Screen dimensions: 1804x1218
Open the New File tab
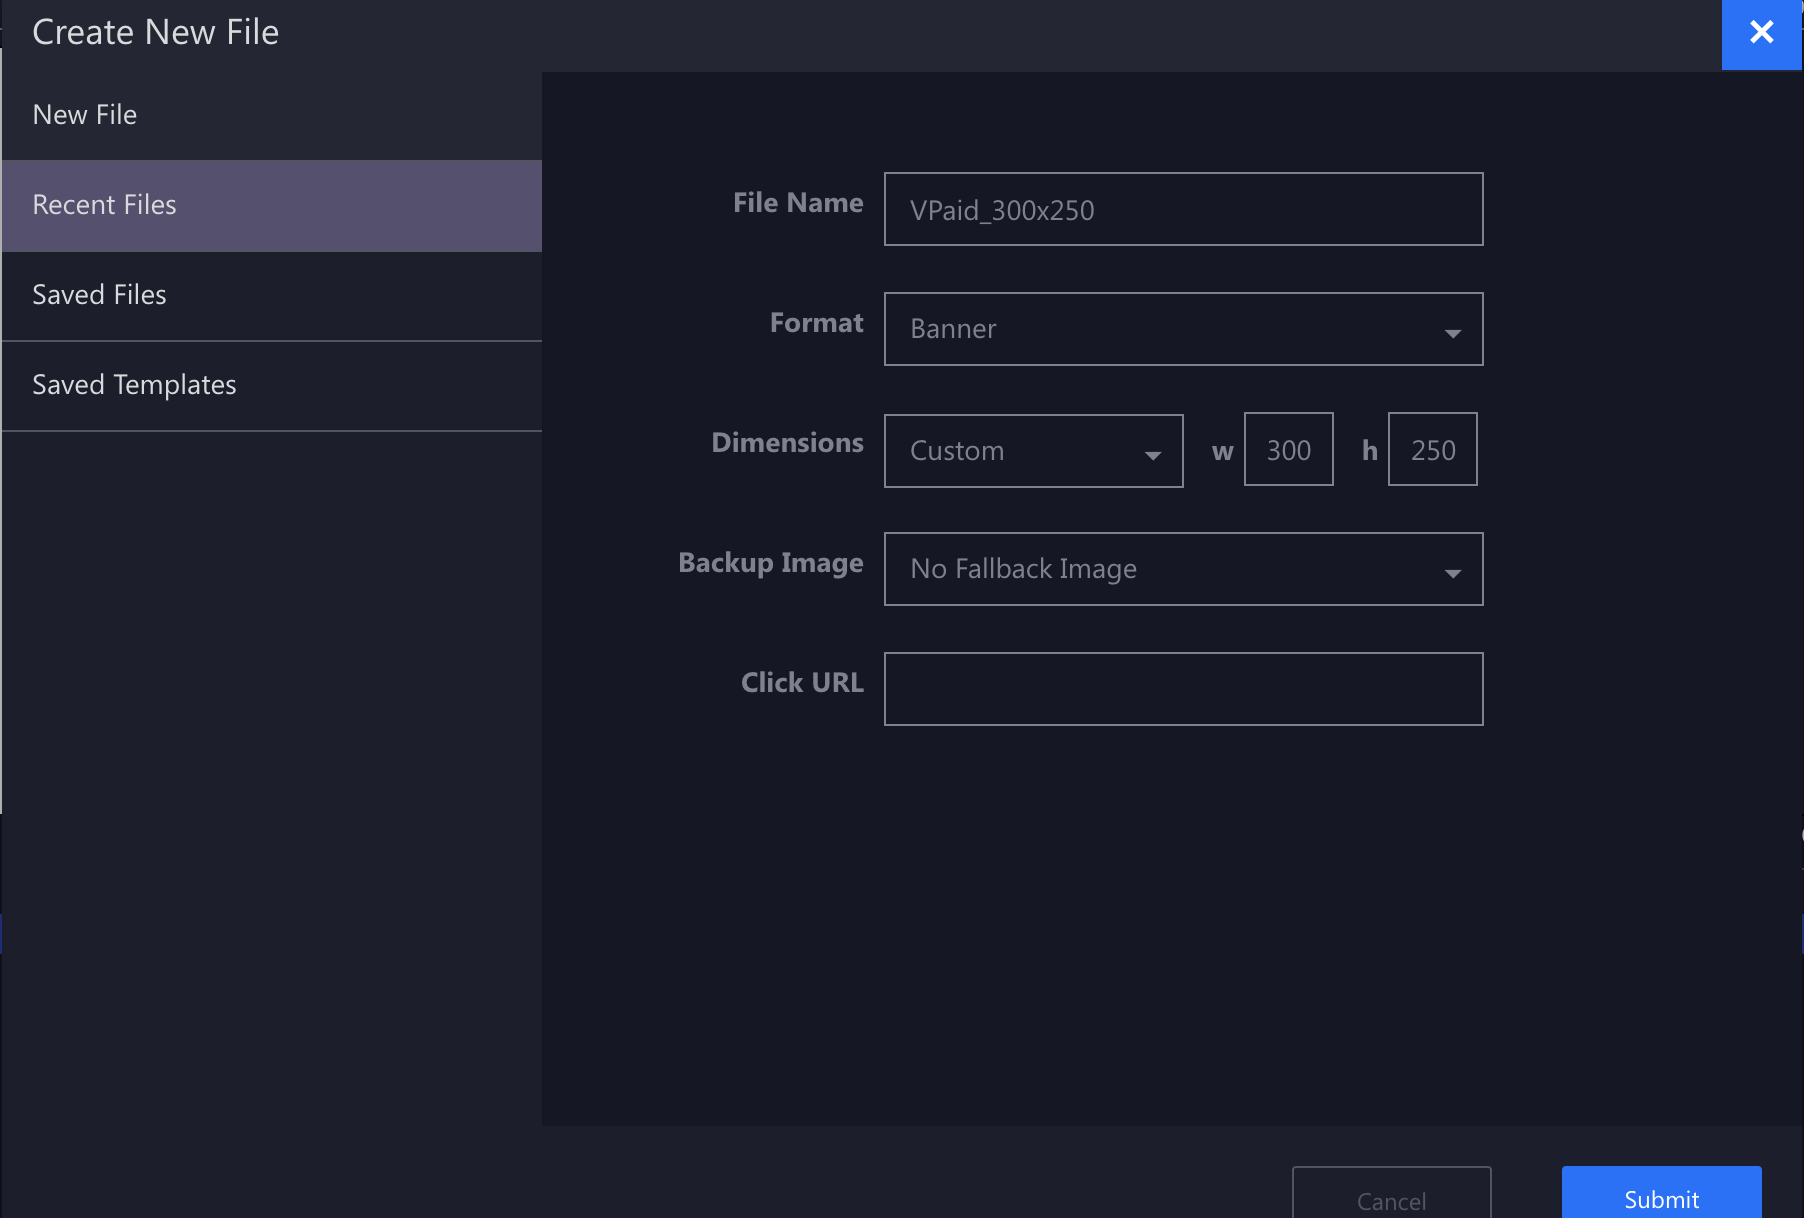click(x=271, y=115)
